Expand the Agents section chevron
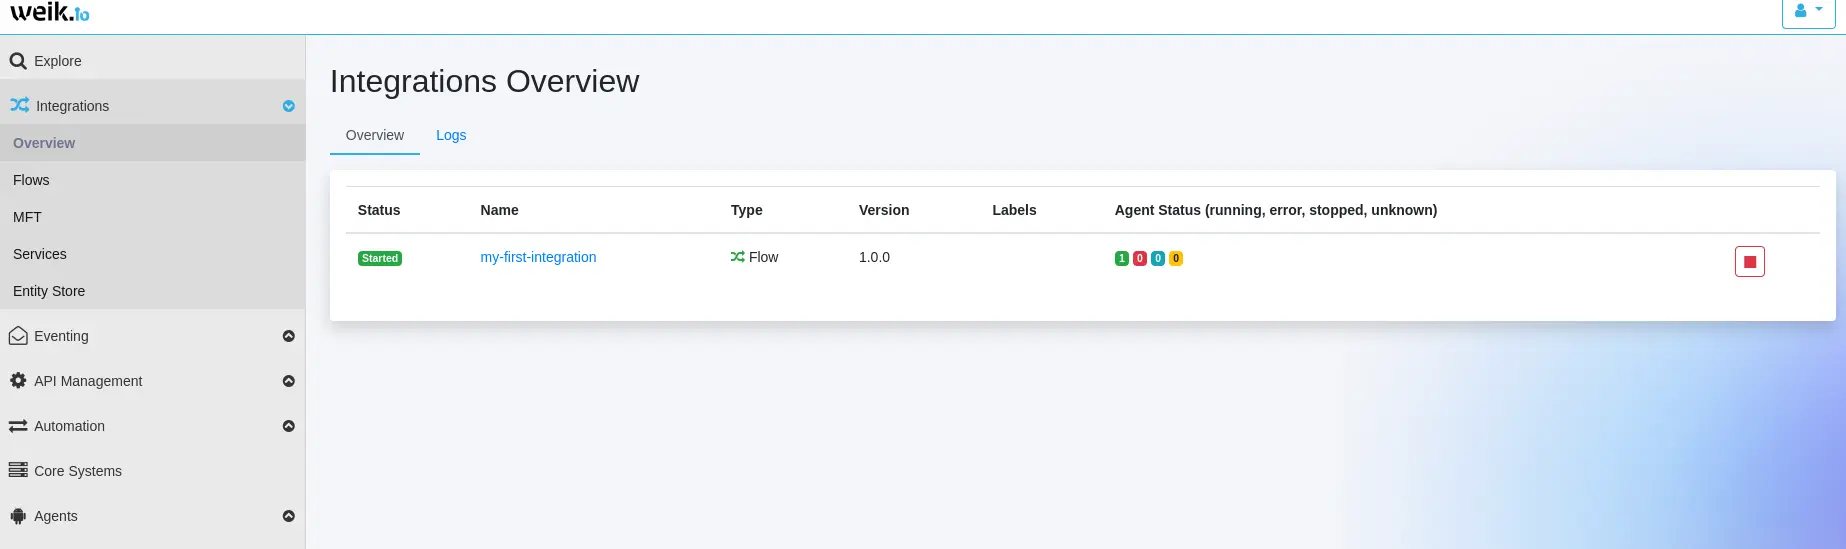This screenshot has height=549, width=1846. [289, 516]
